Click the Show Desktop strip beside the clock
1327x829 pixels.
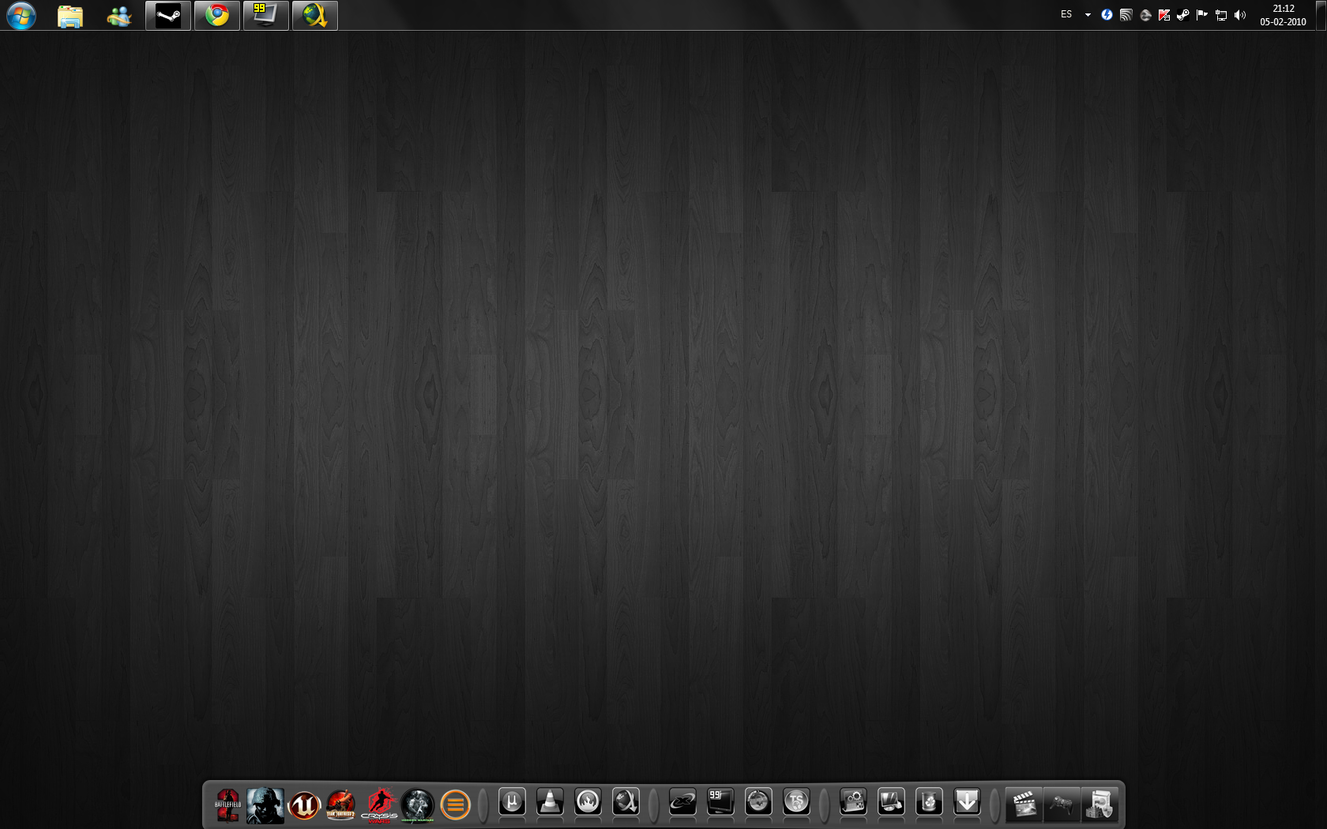point(1320,15)
